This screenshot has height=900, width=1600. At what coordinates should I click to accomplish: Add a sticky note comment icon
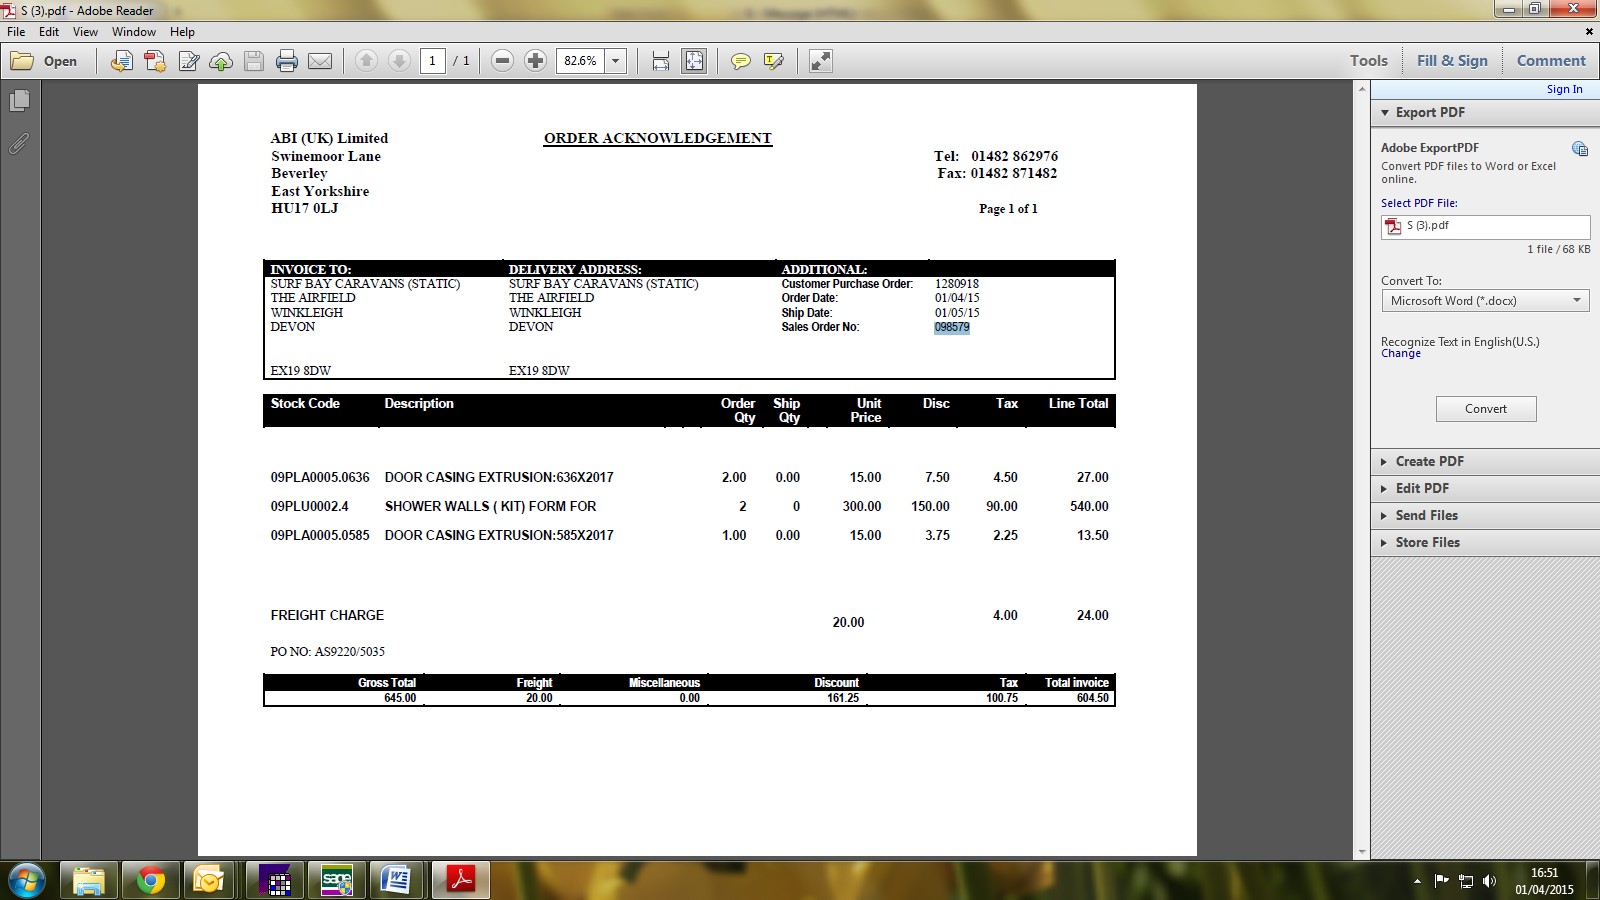coord(740,61)
